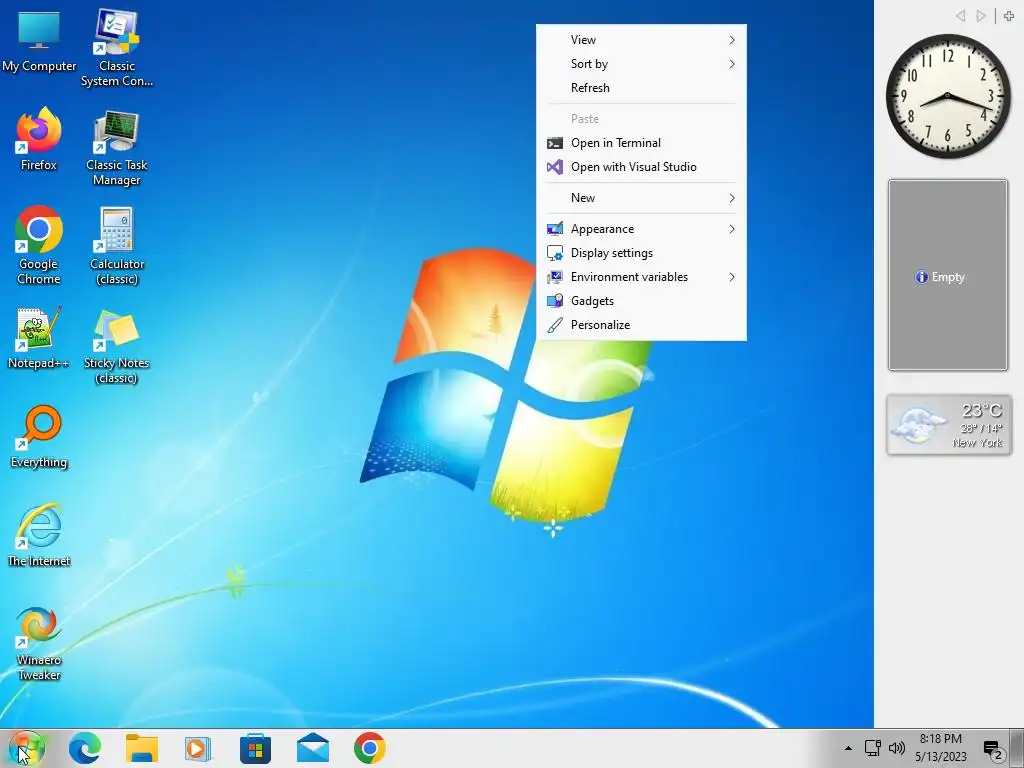This screenshot has height=768, width=1024.
Task: Open the Mail app from taskbar
Action: 313,748
